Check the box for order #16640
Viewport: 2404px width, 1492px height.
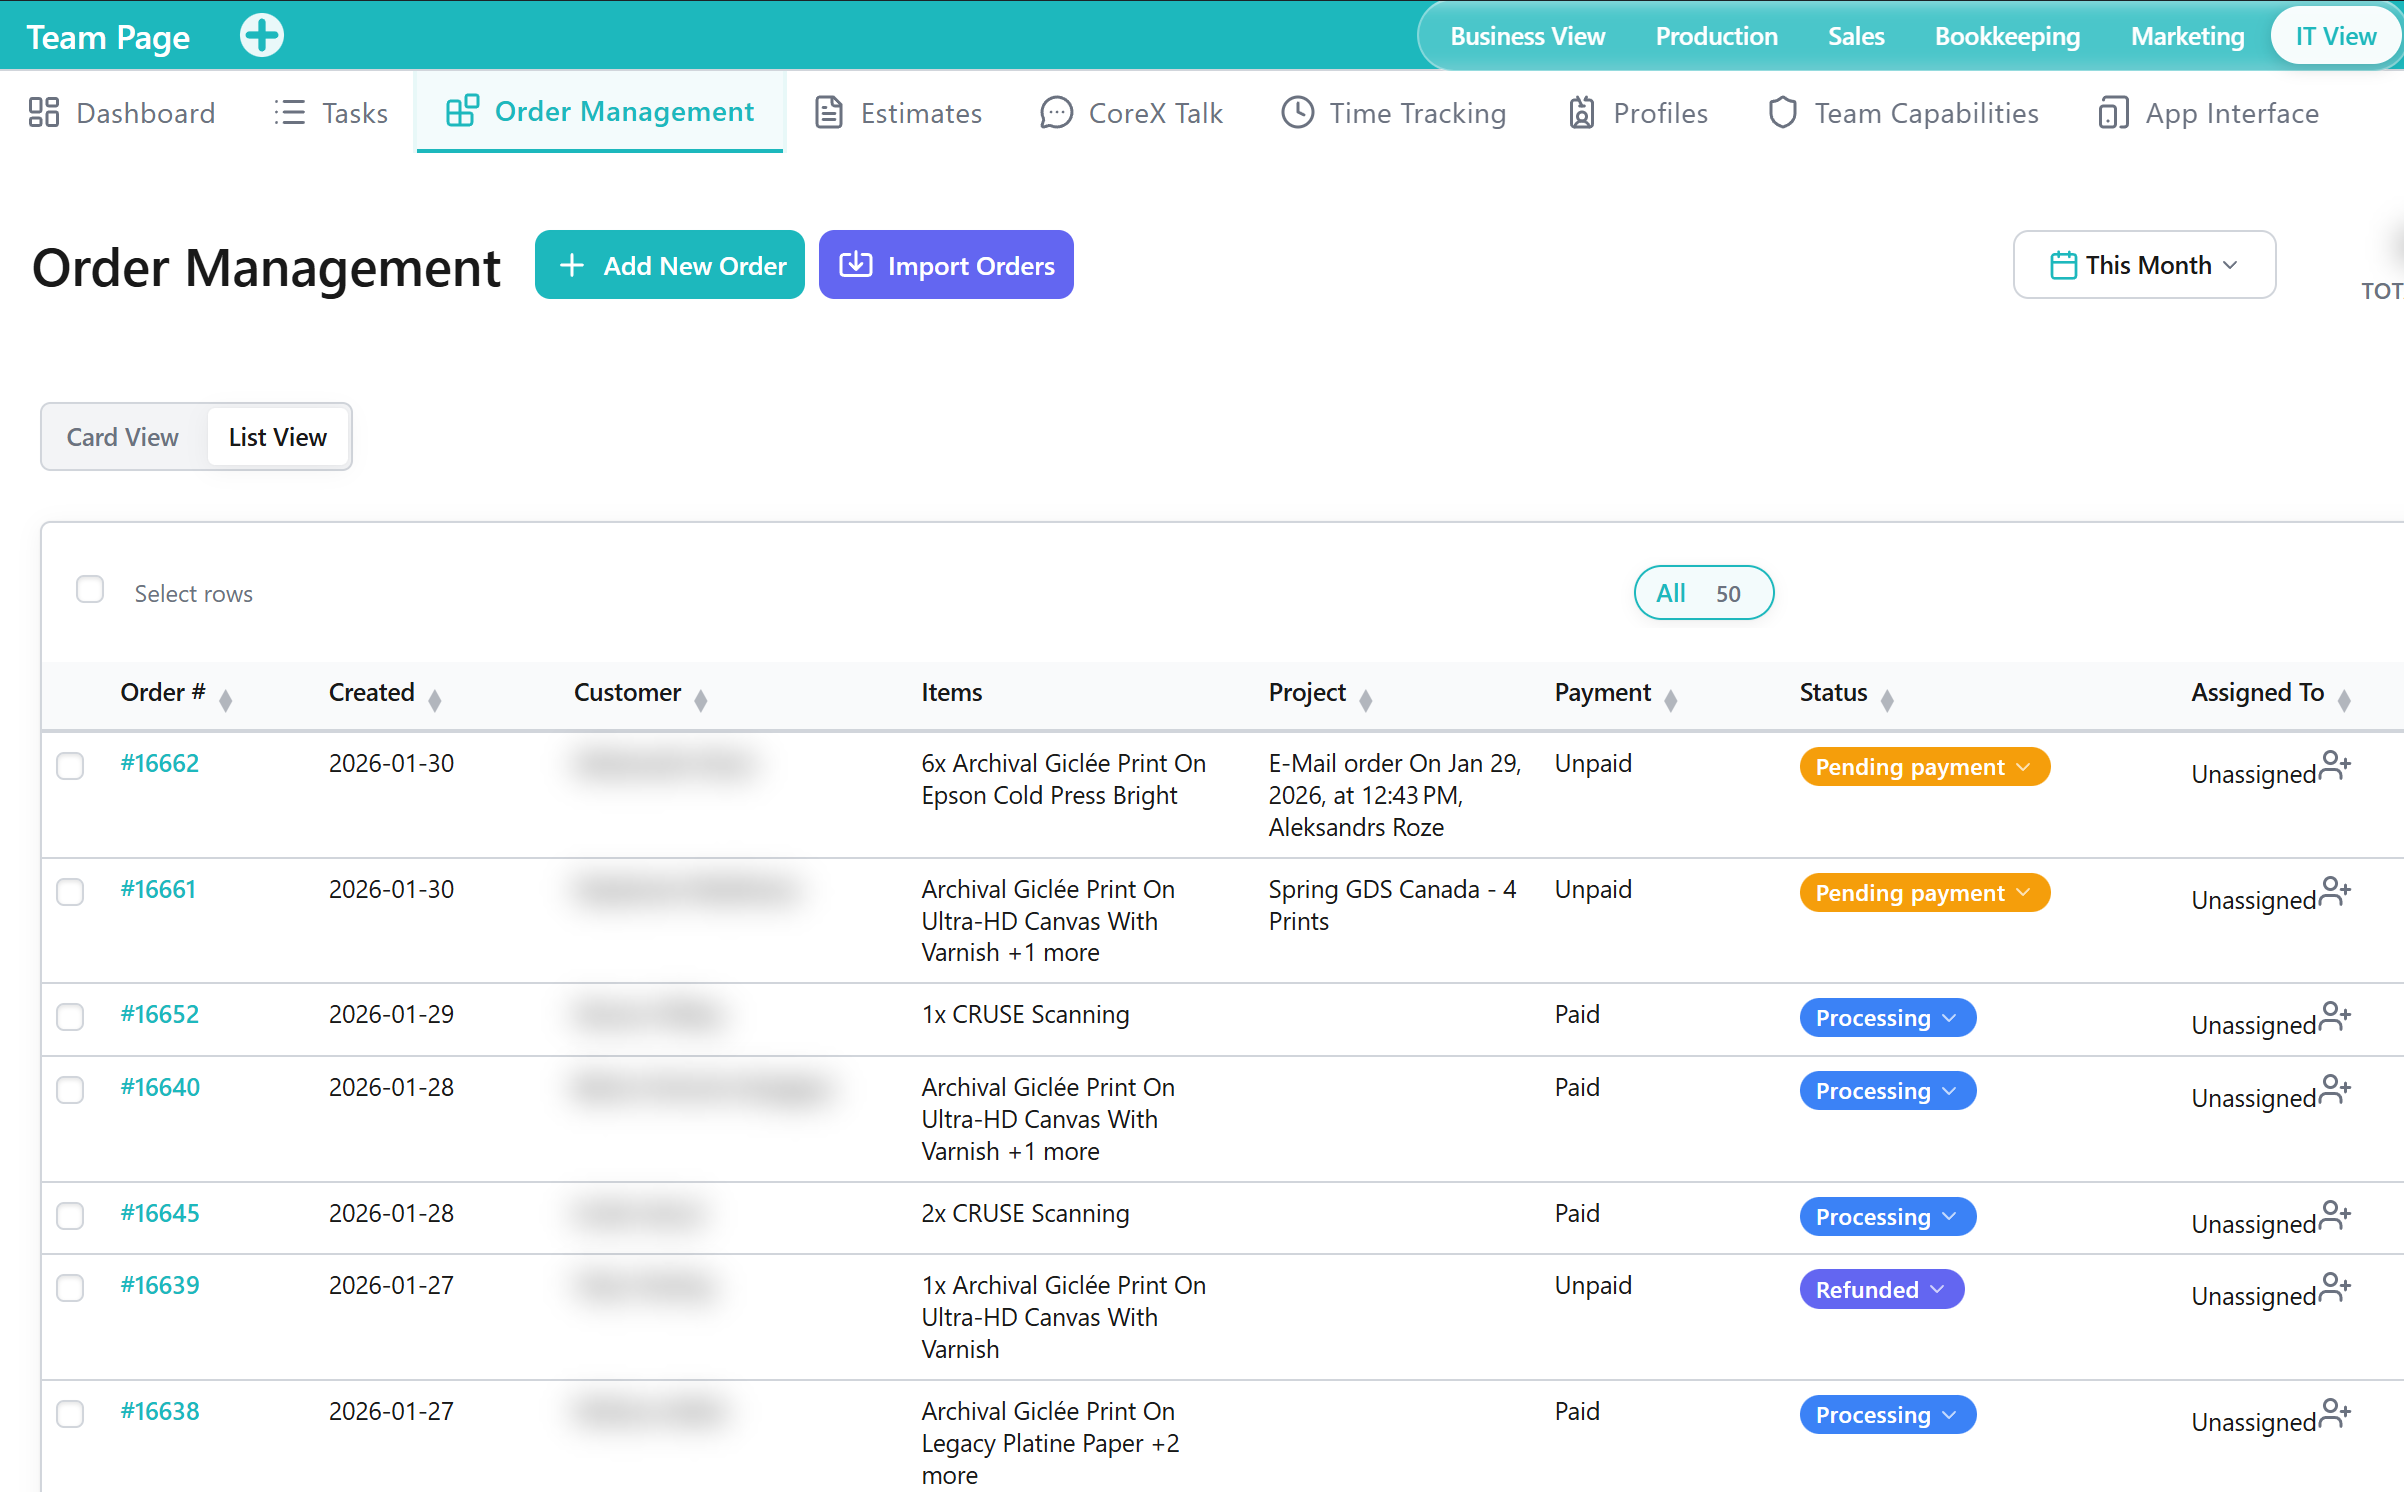click(70, 1090)
